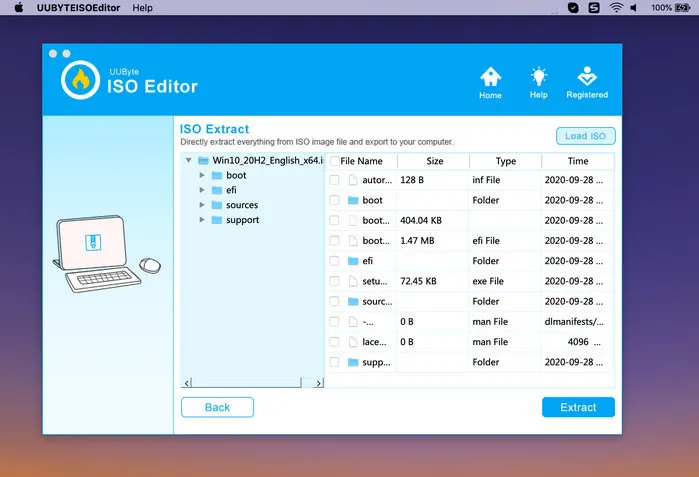
Task: Open the UUBYTEISOEditor menu
Action: tap(78, 8)
